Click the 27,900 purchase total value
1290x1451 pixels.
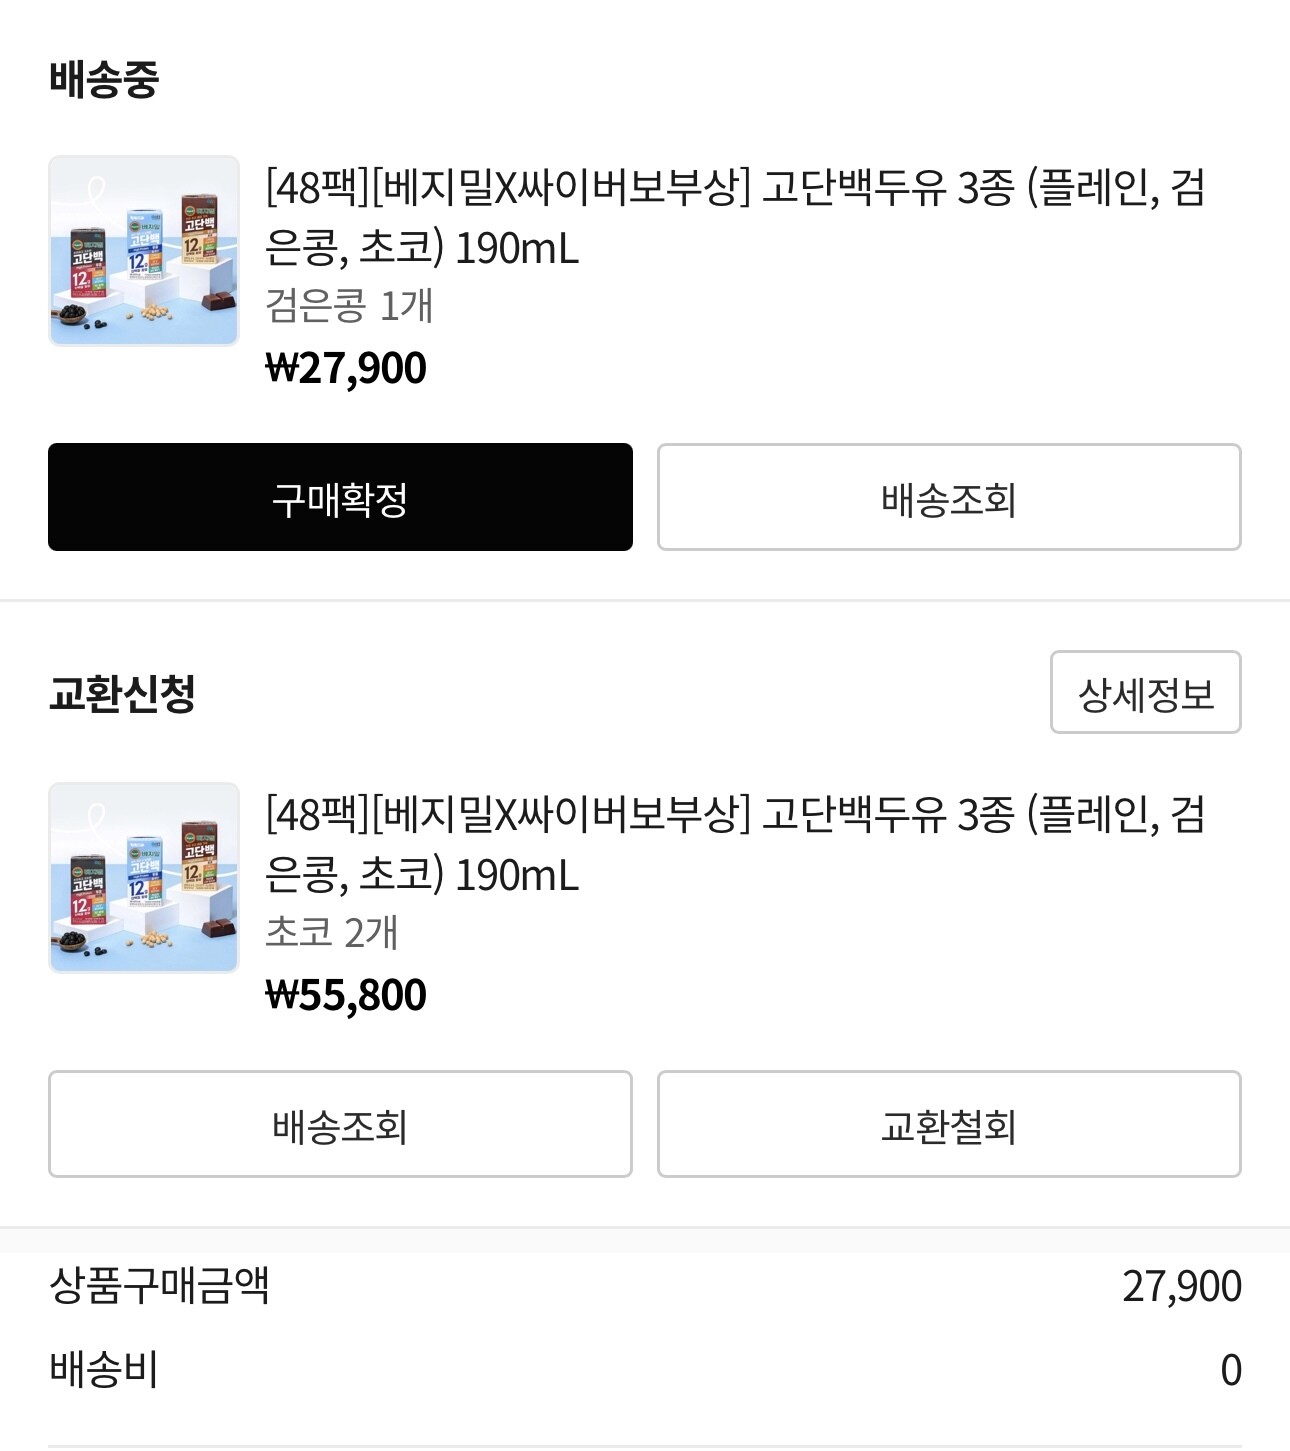coord(1181,1286)
